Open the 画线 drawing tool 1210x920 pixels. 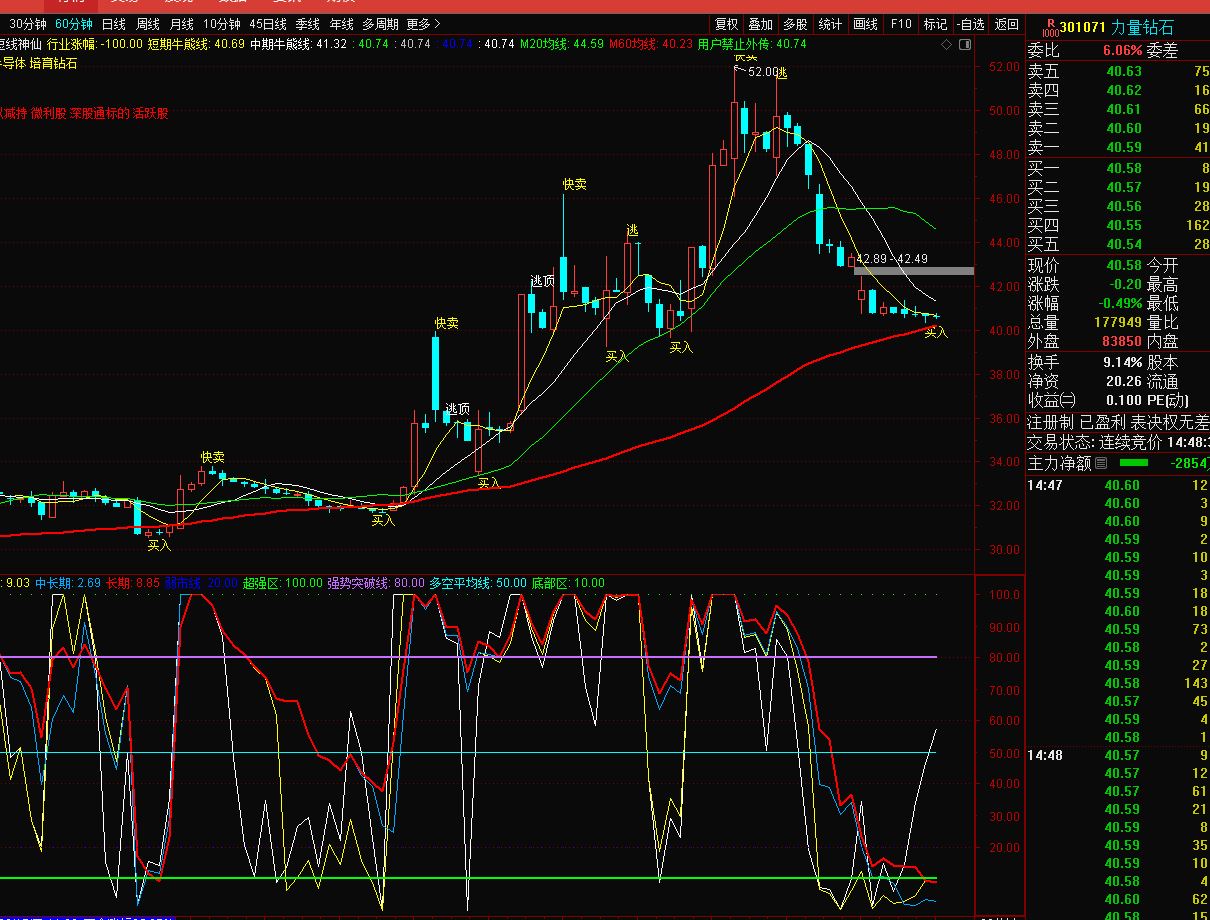coord(865,24)
